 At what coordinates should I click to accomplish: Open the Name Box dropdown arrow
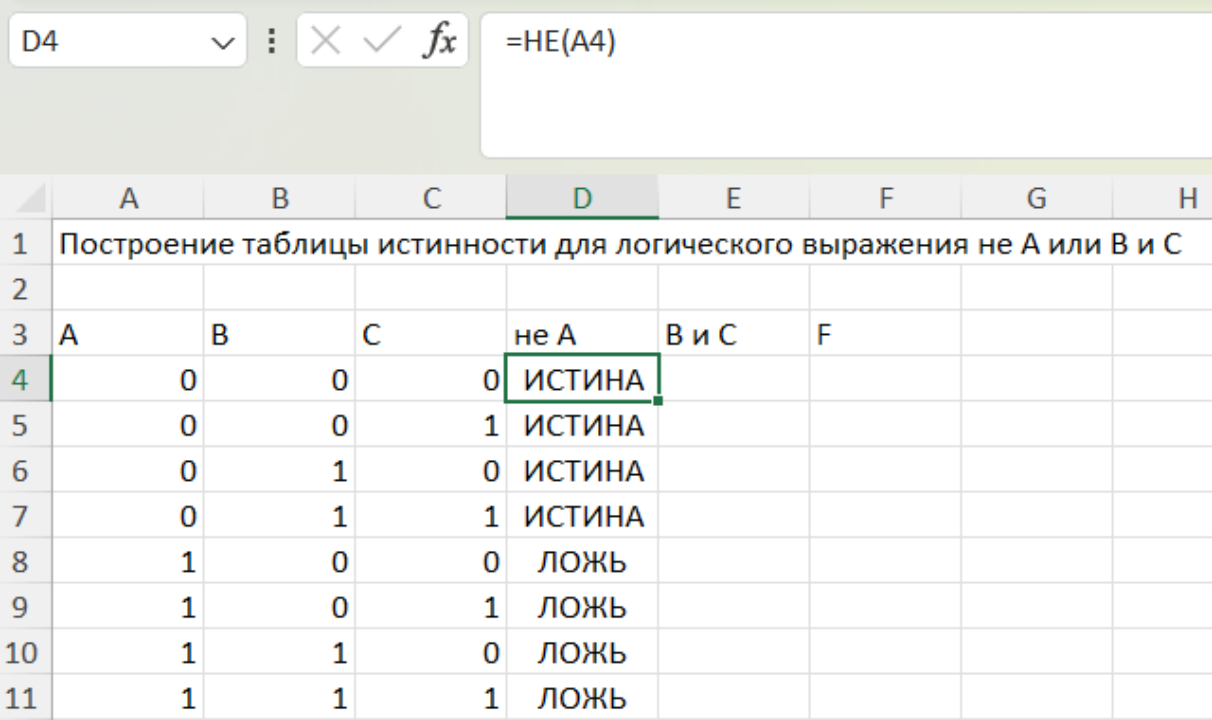(x=222, y=43)
